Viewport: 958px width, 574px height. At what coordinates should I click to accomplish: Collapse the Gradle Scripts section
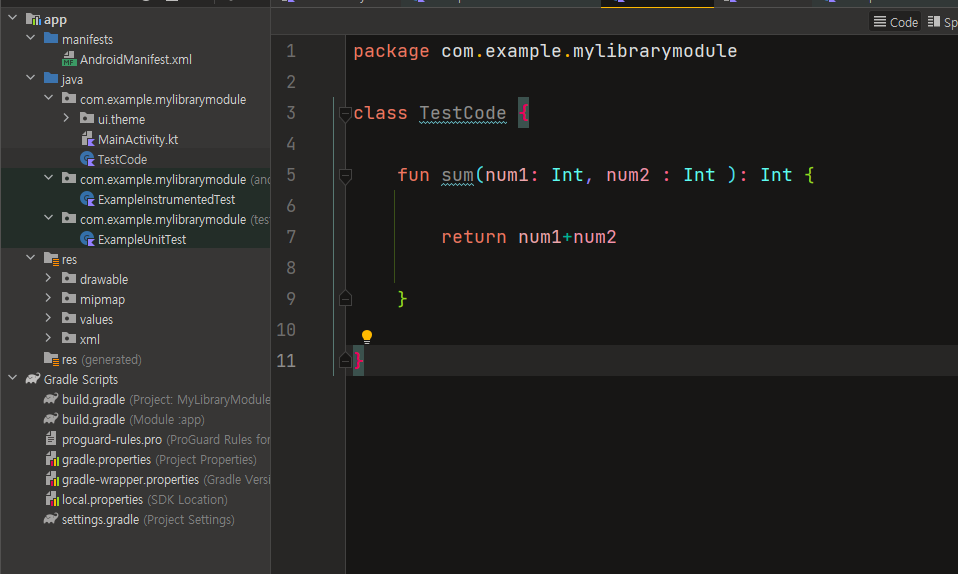(x=13, y=378)
